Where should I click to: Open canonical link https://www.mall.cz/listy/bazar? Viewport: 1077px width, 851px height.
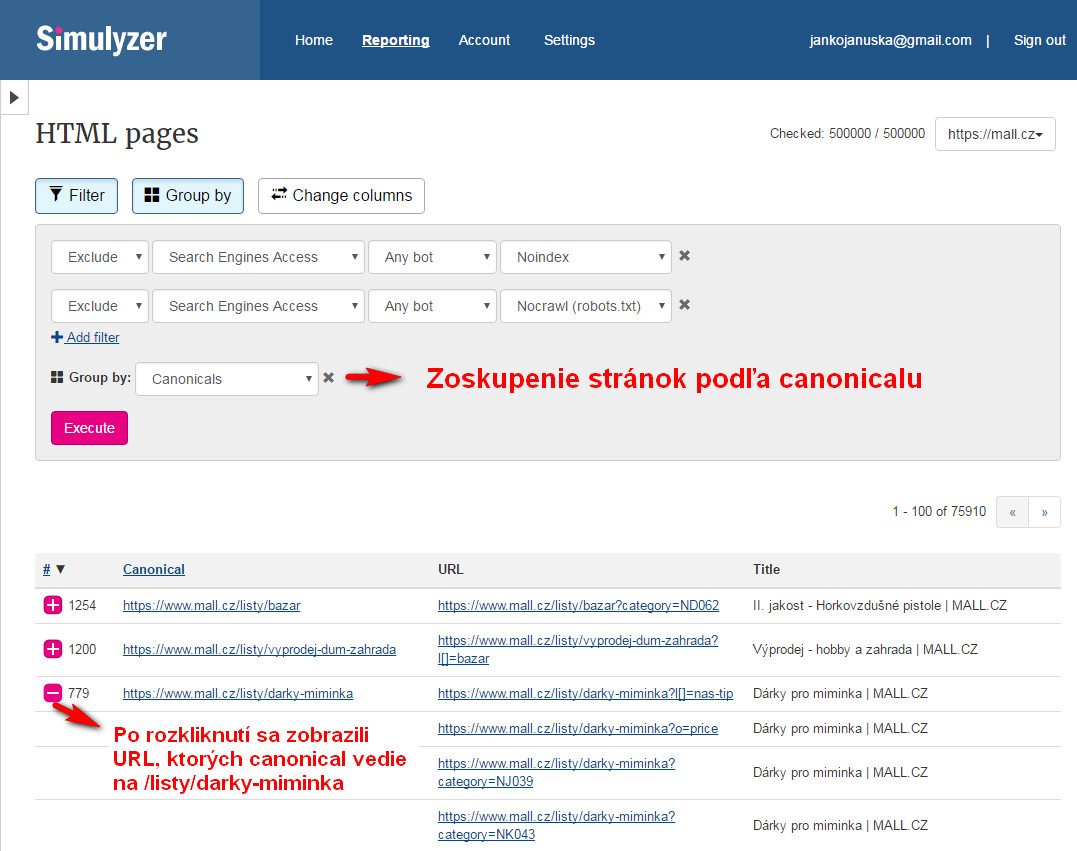pos(212,606)
